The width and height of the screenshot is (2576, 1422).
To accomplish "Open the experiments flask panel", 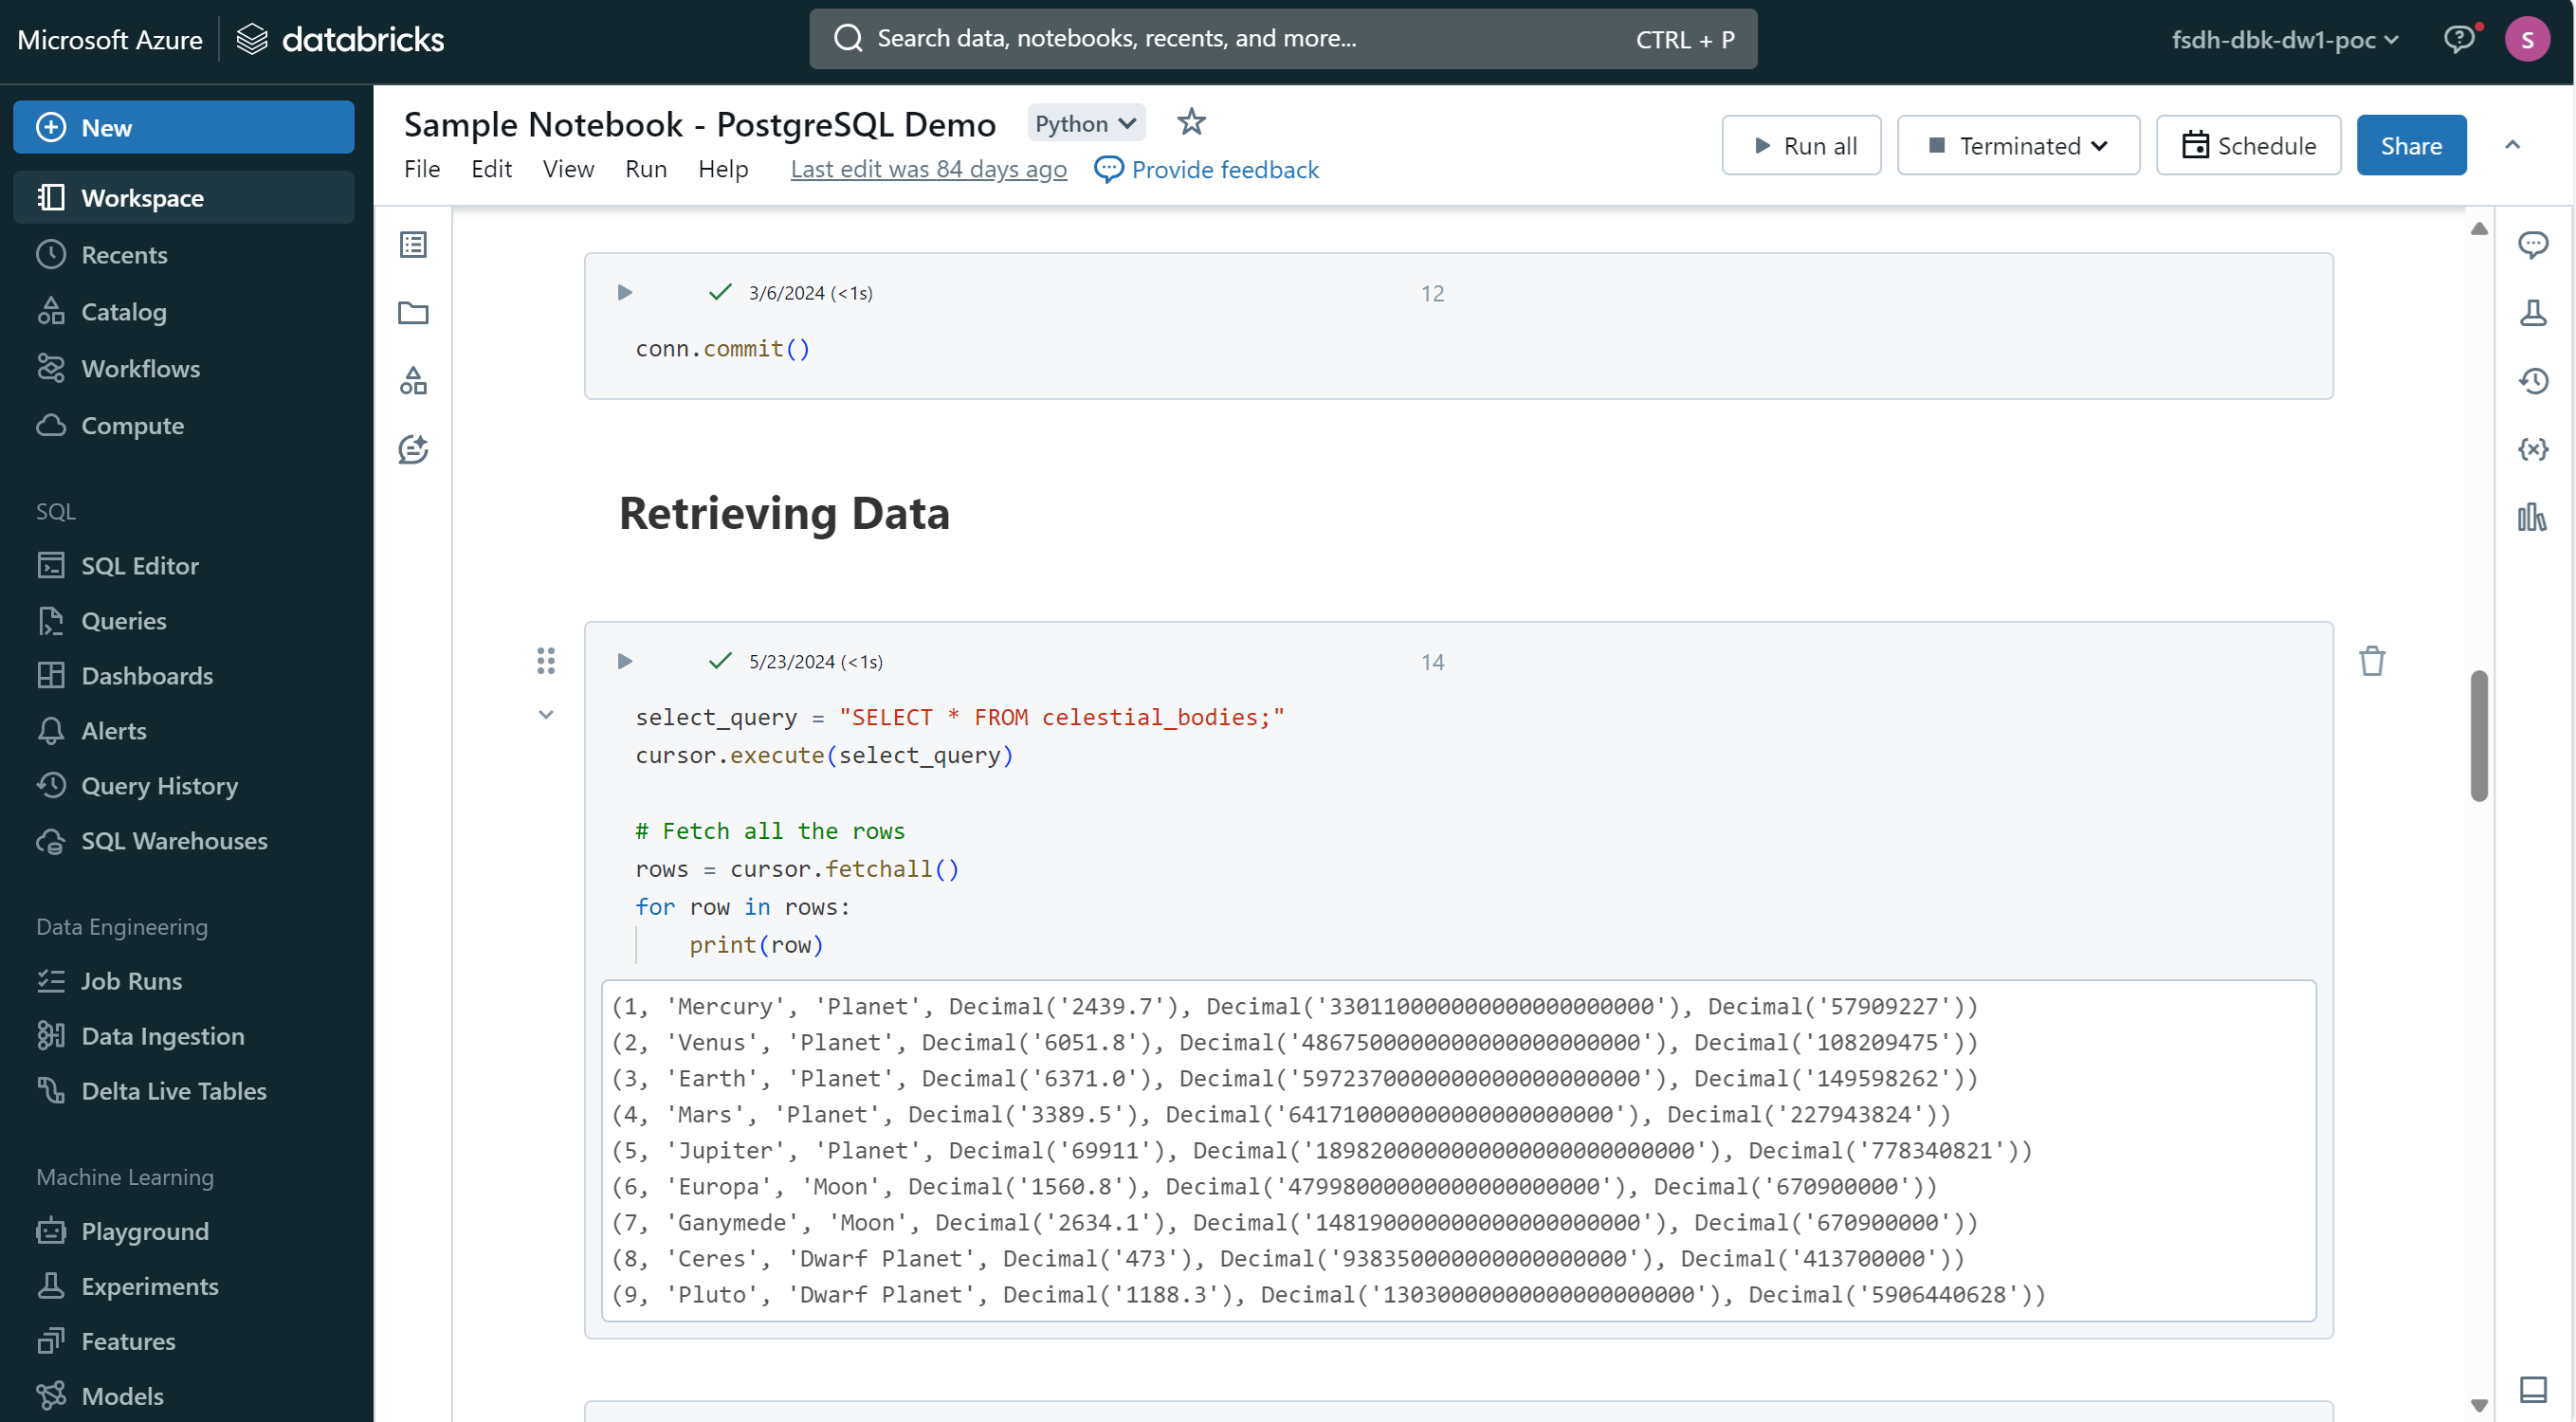I will point(2535,312).
